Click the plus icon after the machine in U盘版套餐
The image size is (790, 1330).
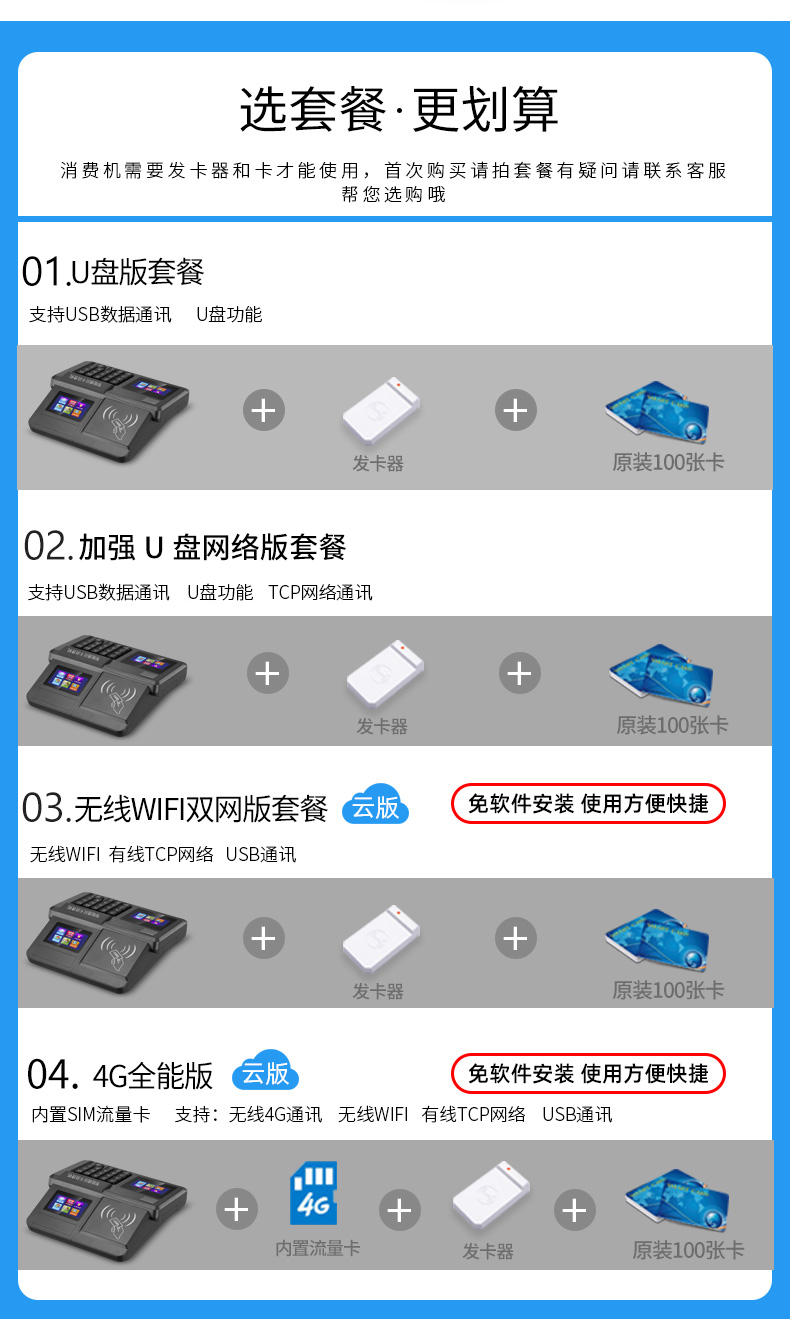[x=264, y=411]
